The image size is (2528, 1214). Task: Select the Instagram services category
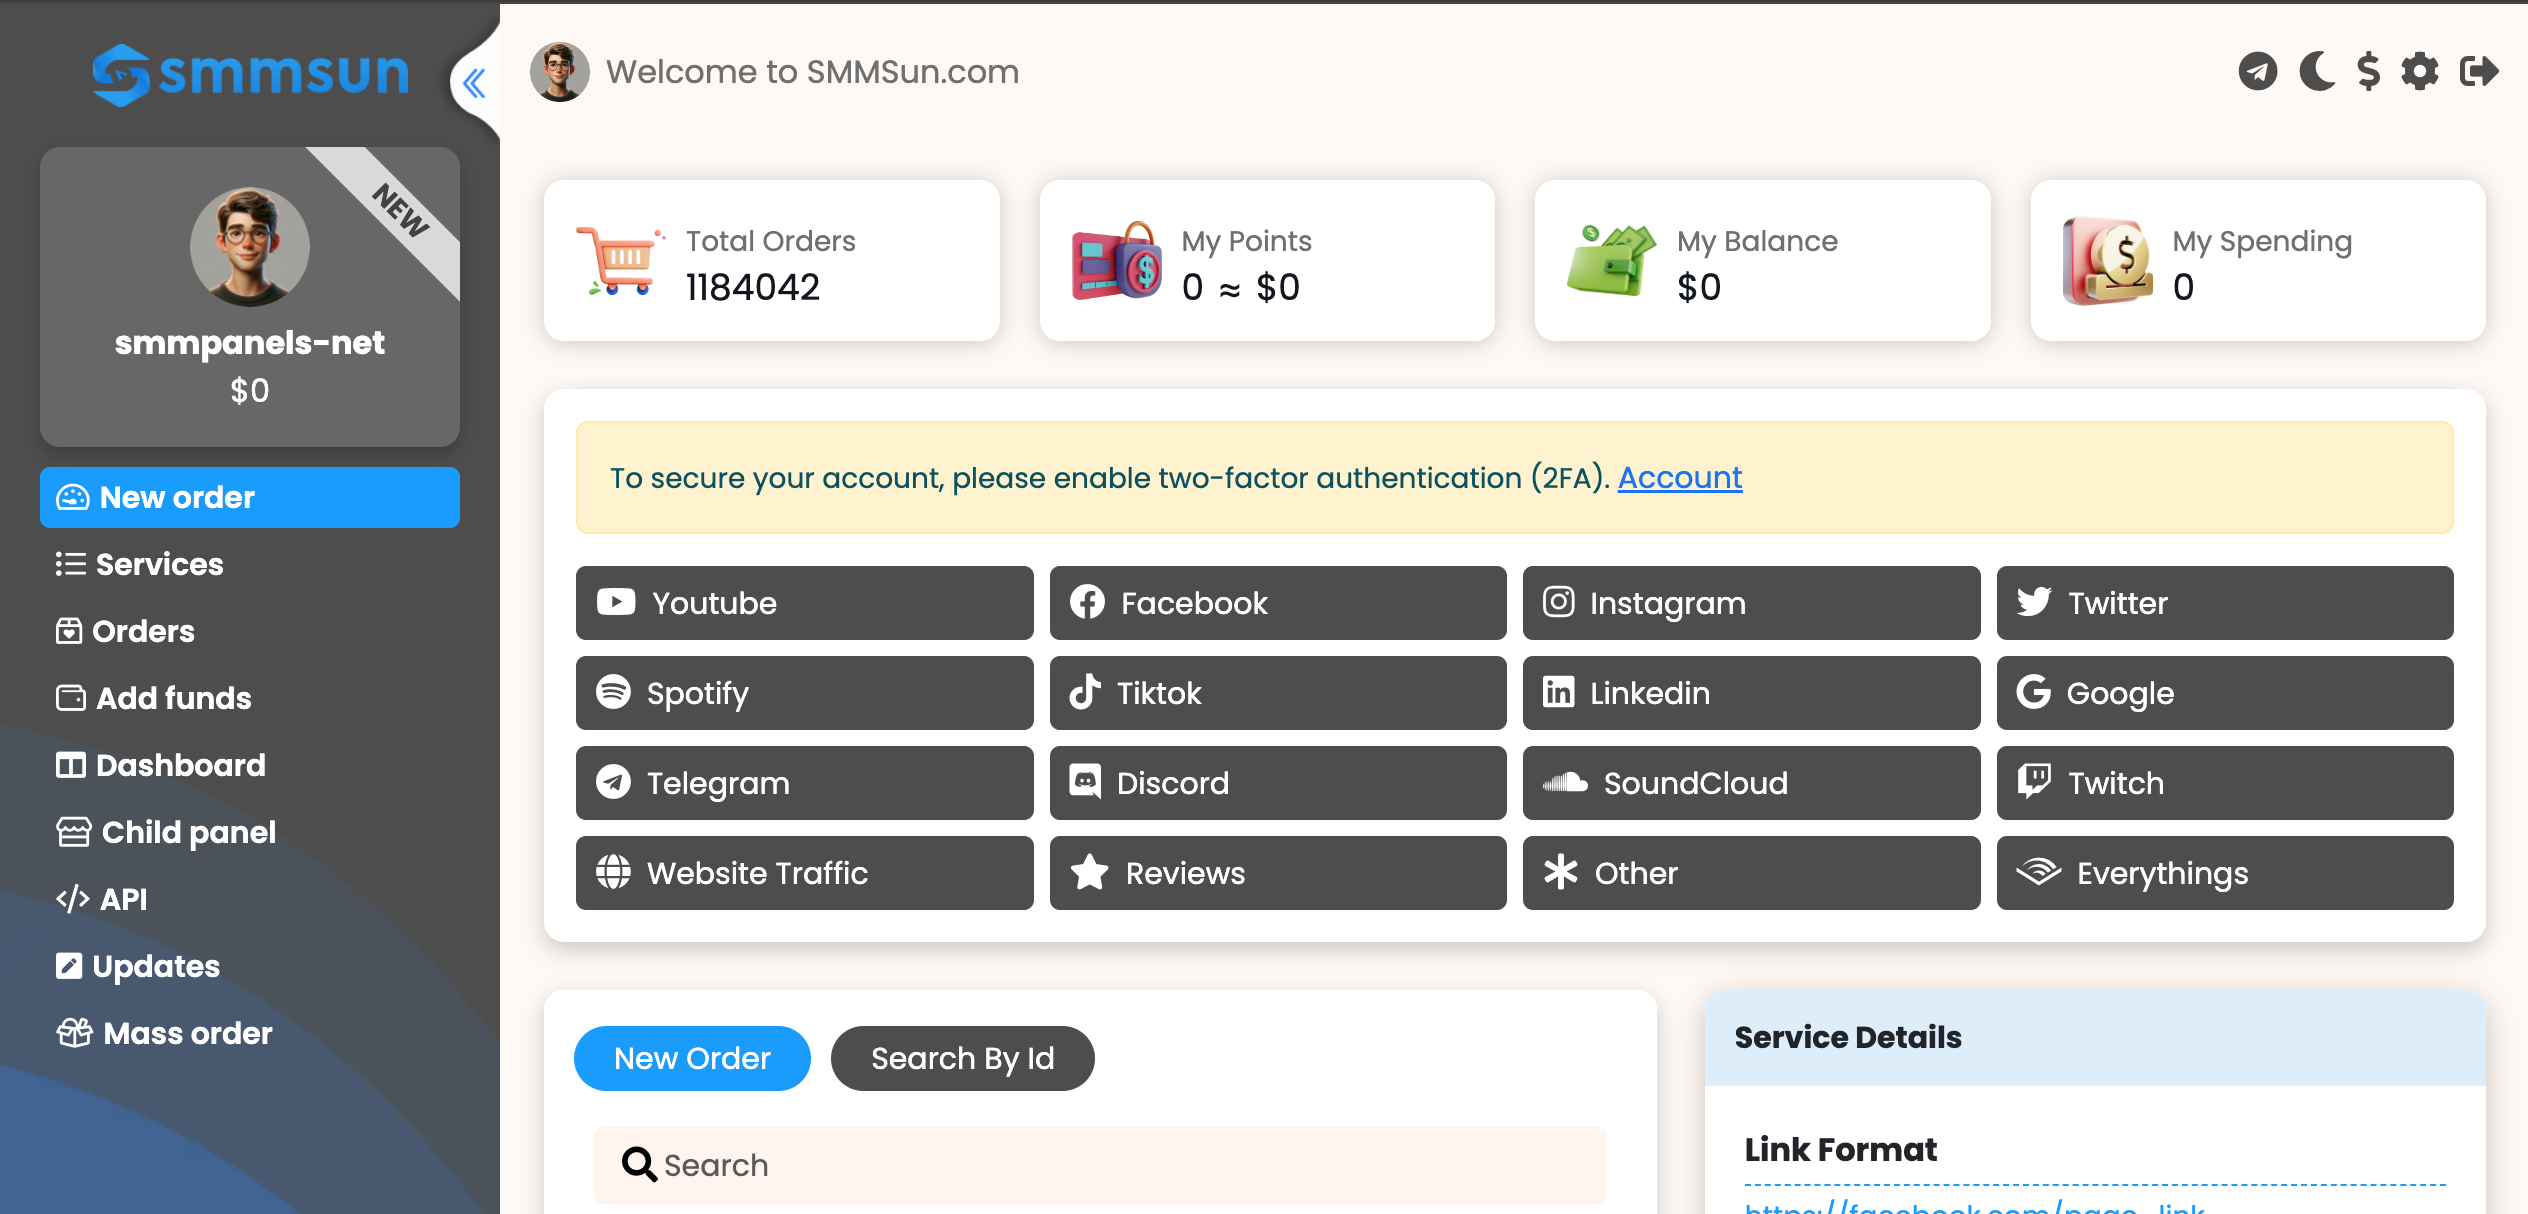pyautogui.click(x=1750, y=602)
